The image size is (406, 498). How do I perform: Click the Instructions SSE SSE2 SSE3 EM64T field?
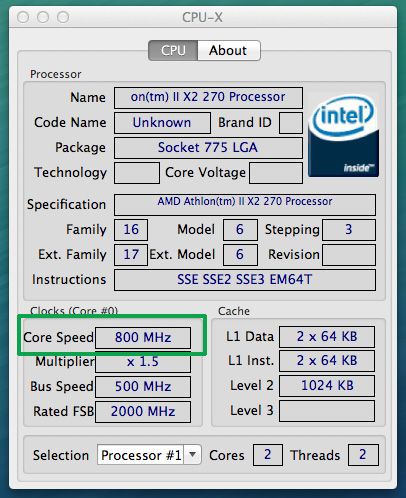tap(245, 280)
